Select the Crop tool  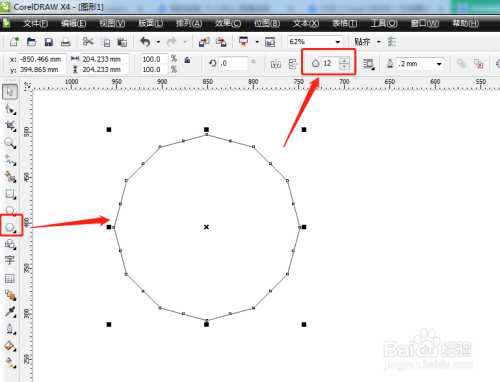pos(10,126)
